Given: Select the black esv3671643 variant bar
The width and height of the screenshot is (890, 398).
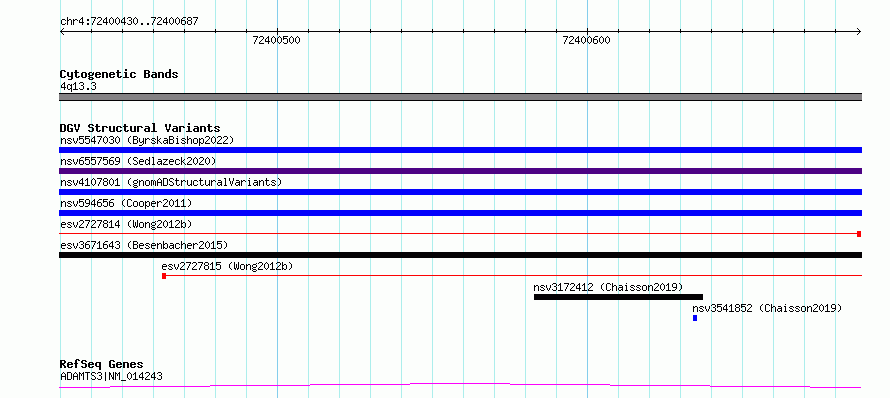Looking at the screenshot, I should pyautogui.click(x=460, y=255).
